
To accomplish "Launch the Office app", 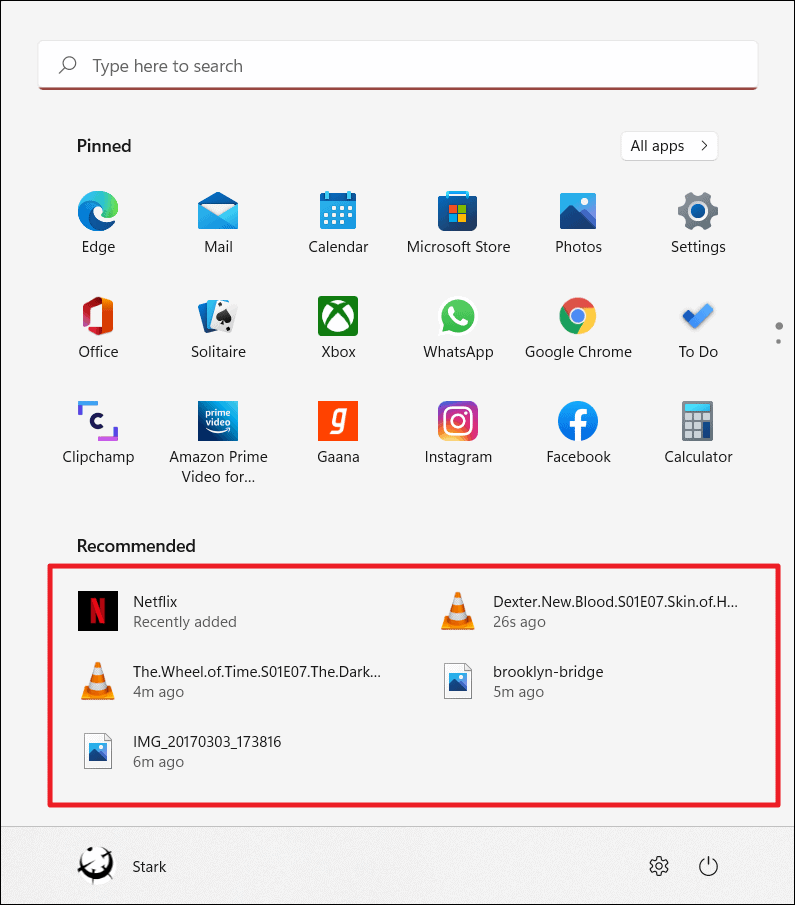I will [98, 327].
